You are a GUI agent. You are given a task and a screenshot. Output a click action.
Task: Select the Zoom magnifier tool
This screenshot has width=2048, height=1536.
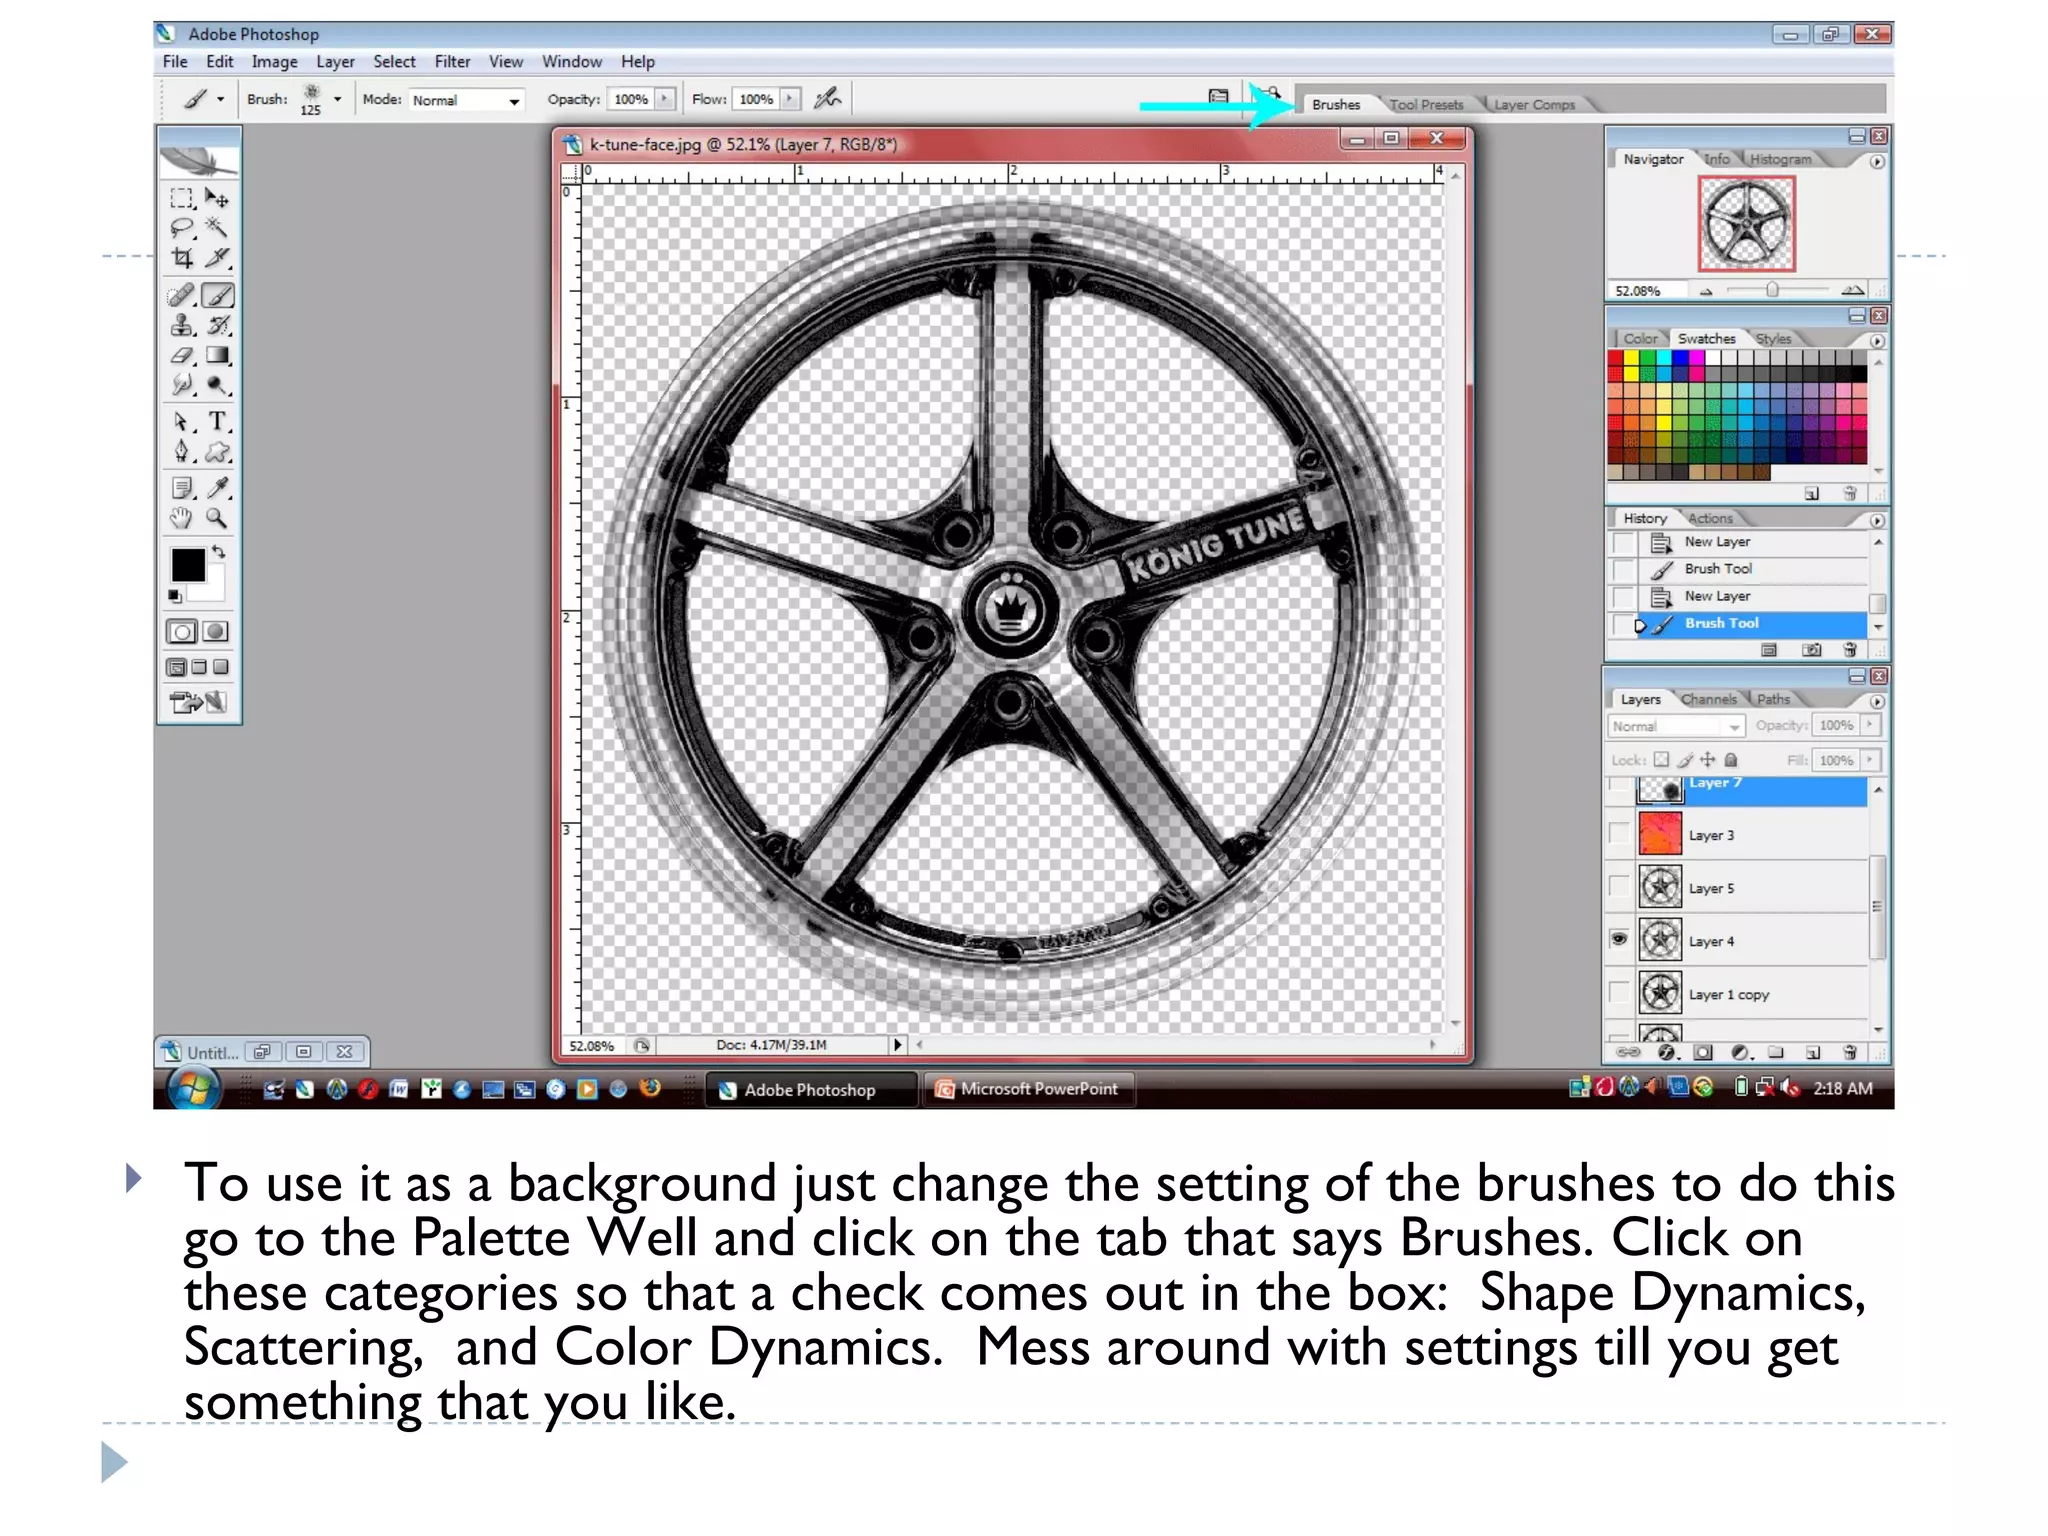pos(216,518)
